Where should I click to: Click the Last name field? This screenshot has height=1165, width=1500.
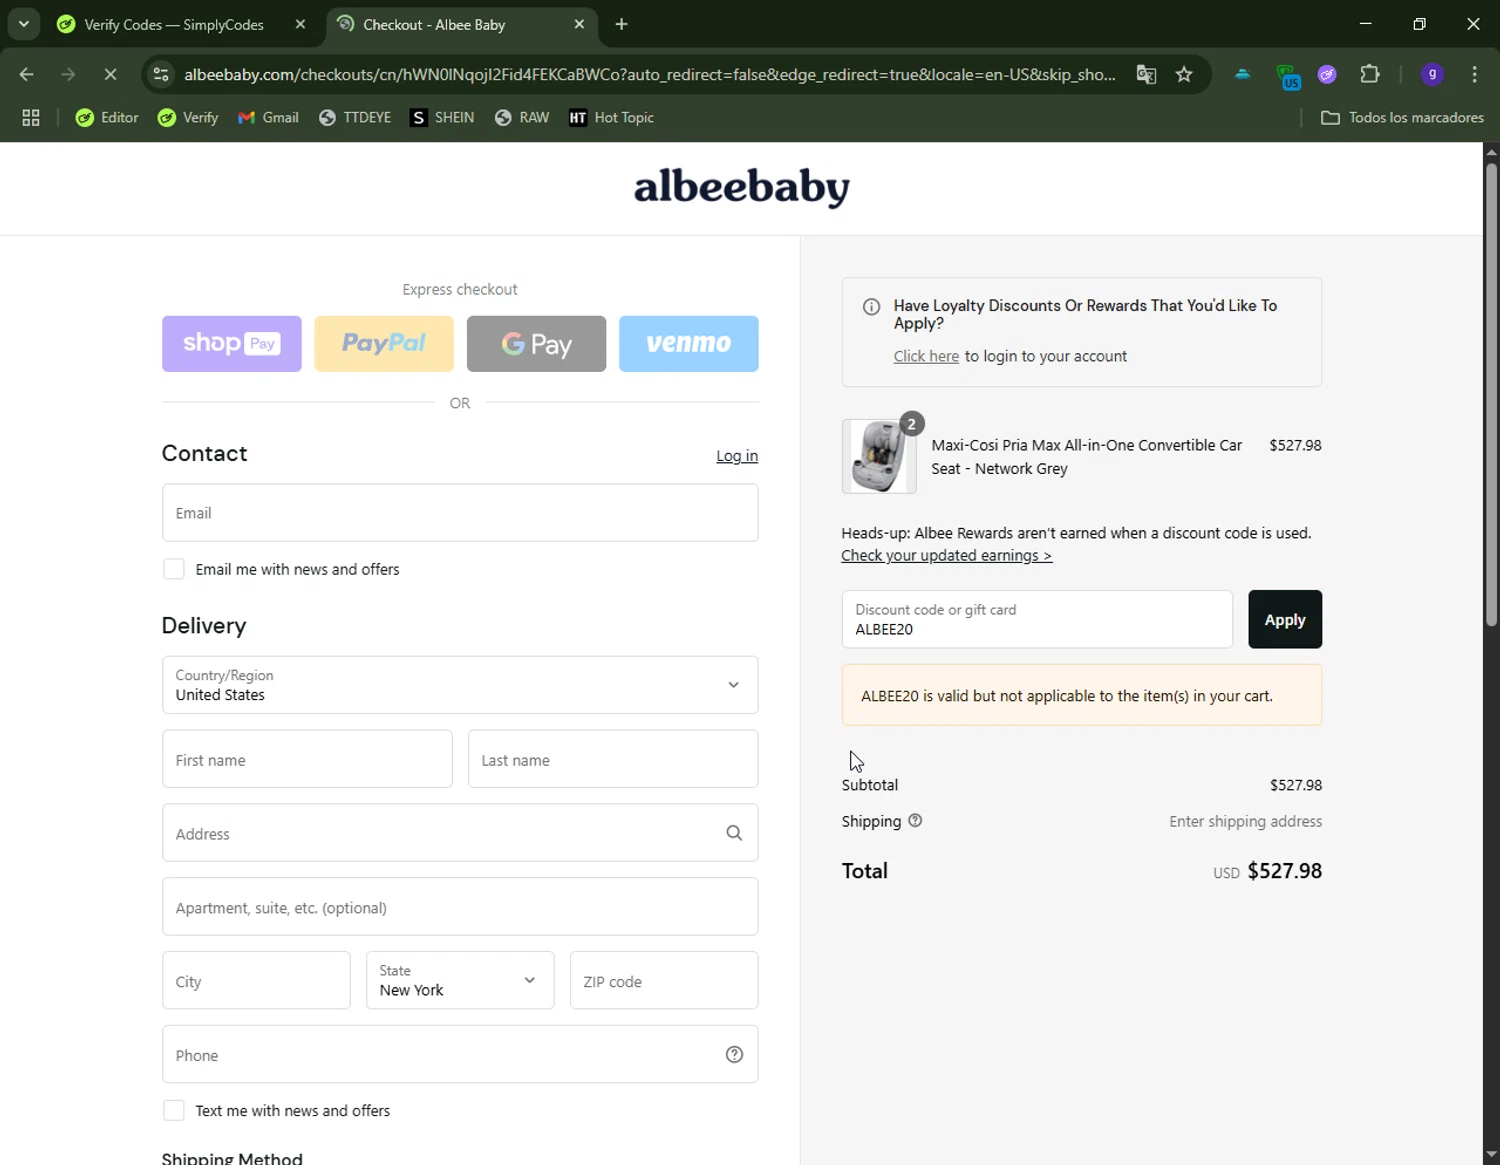[613, 759]
